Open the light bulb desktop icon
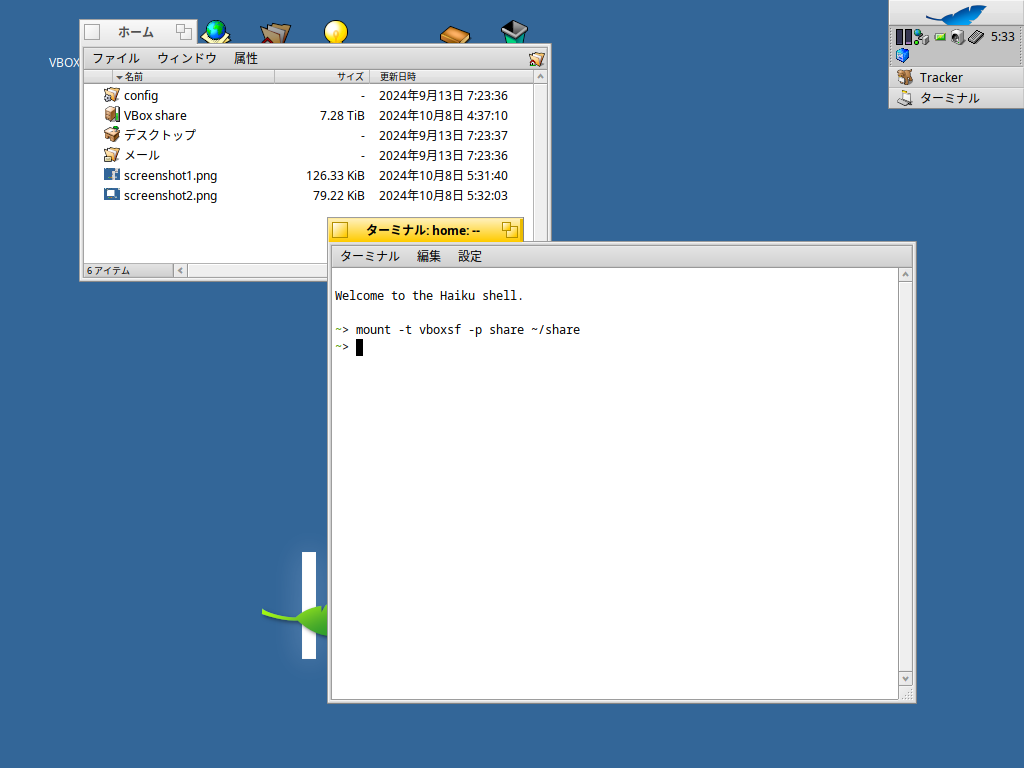Viewport: 1024px width, 768px height. (x=336, y=32)
